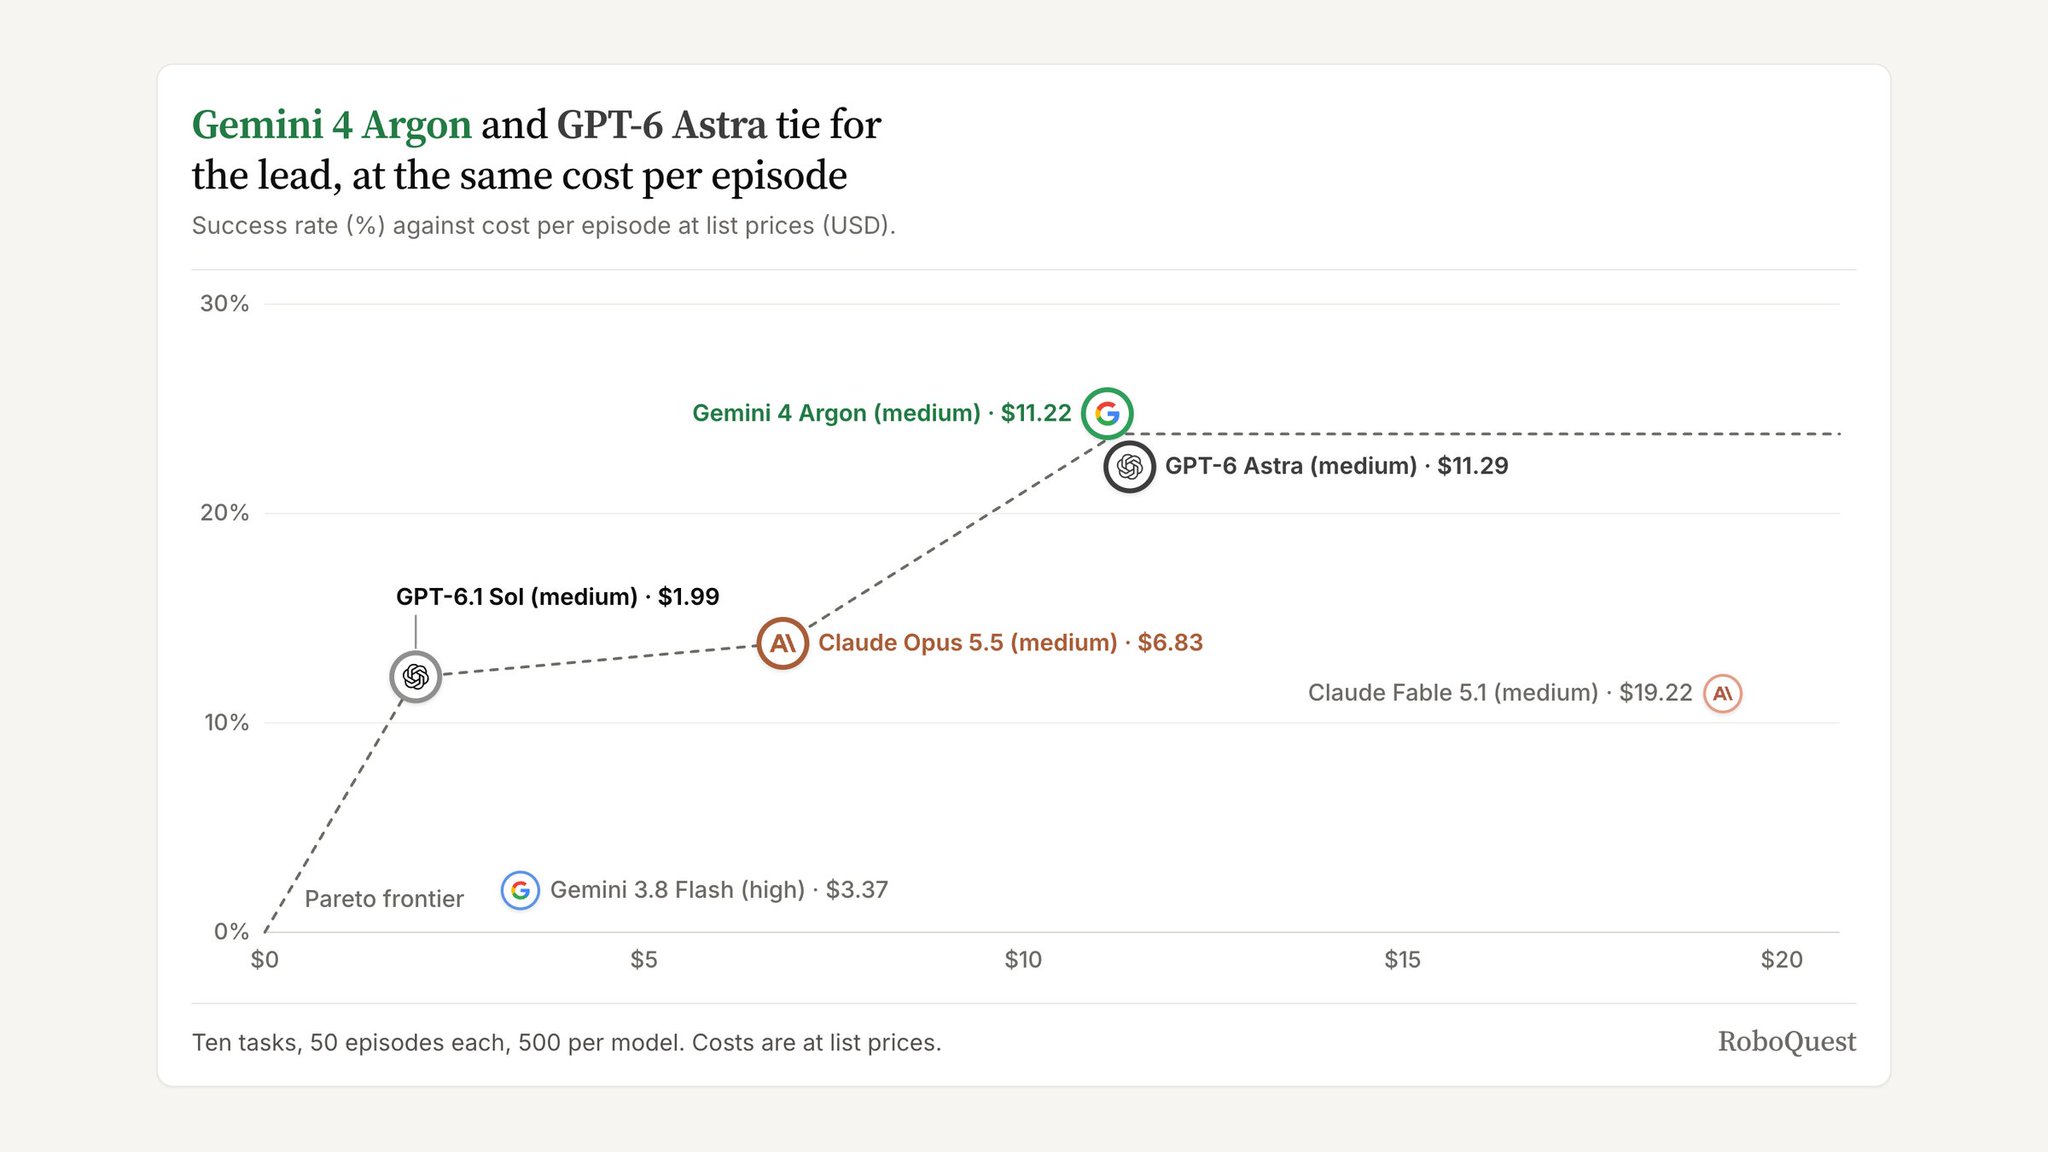Click the Gemini 4 Argon Google marker
The image size is (2048, 1152).
1107,413
